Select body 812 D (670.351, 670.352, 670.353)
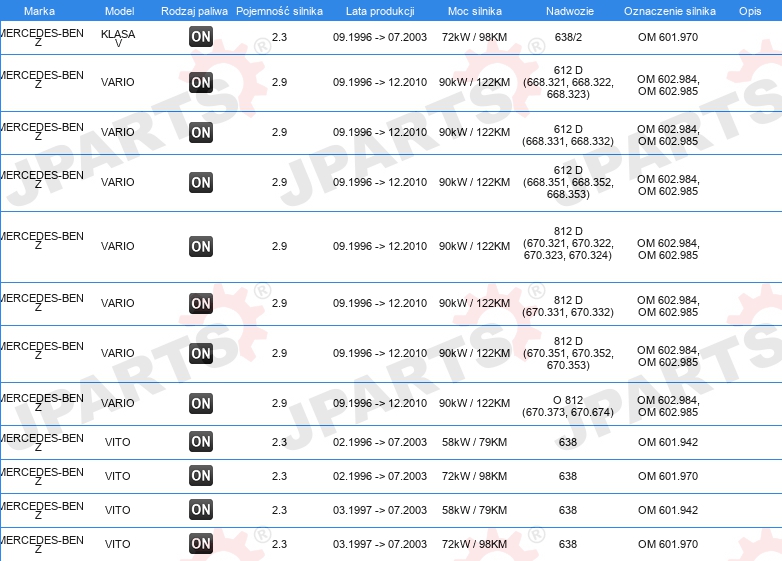The height and width of the screenshot is (561, 782). coord(568,353)
